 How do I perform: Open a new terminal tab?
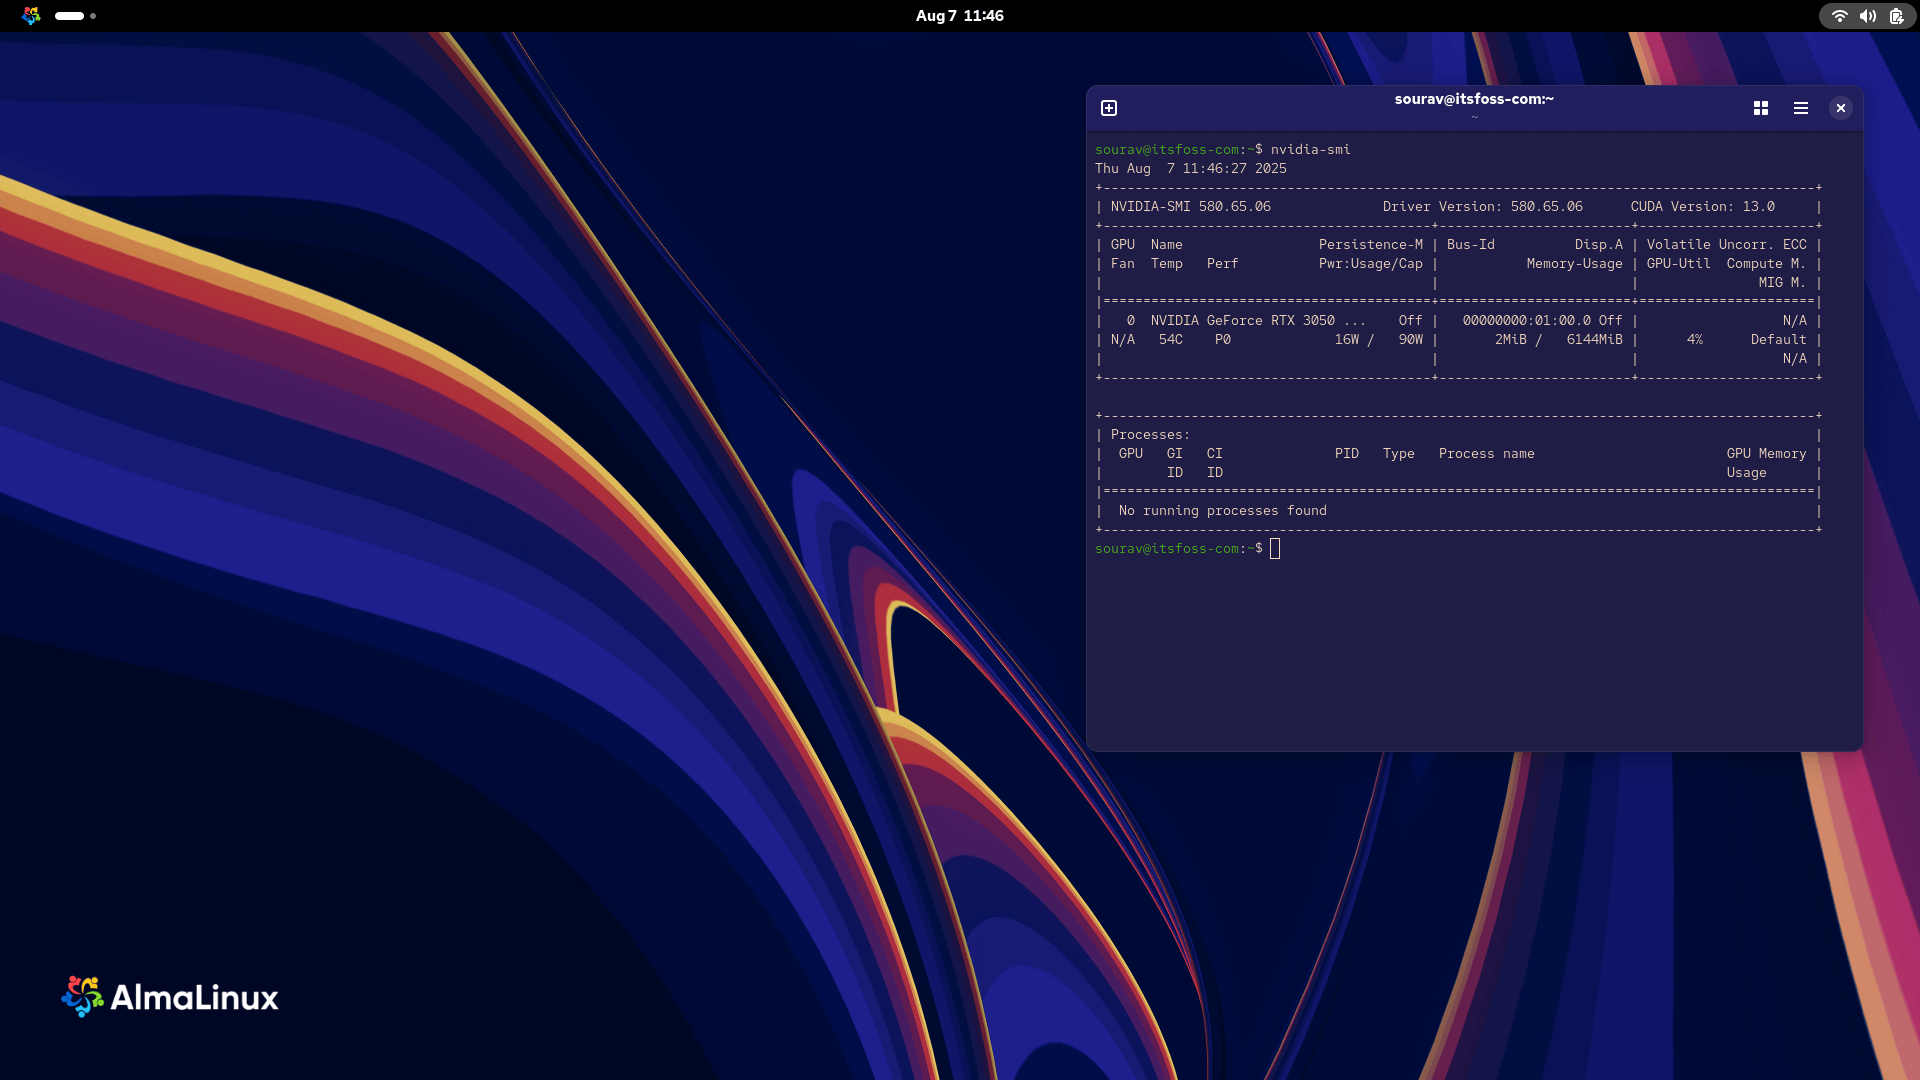coord(1108,108)
